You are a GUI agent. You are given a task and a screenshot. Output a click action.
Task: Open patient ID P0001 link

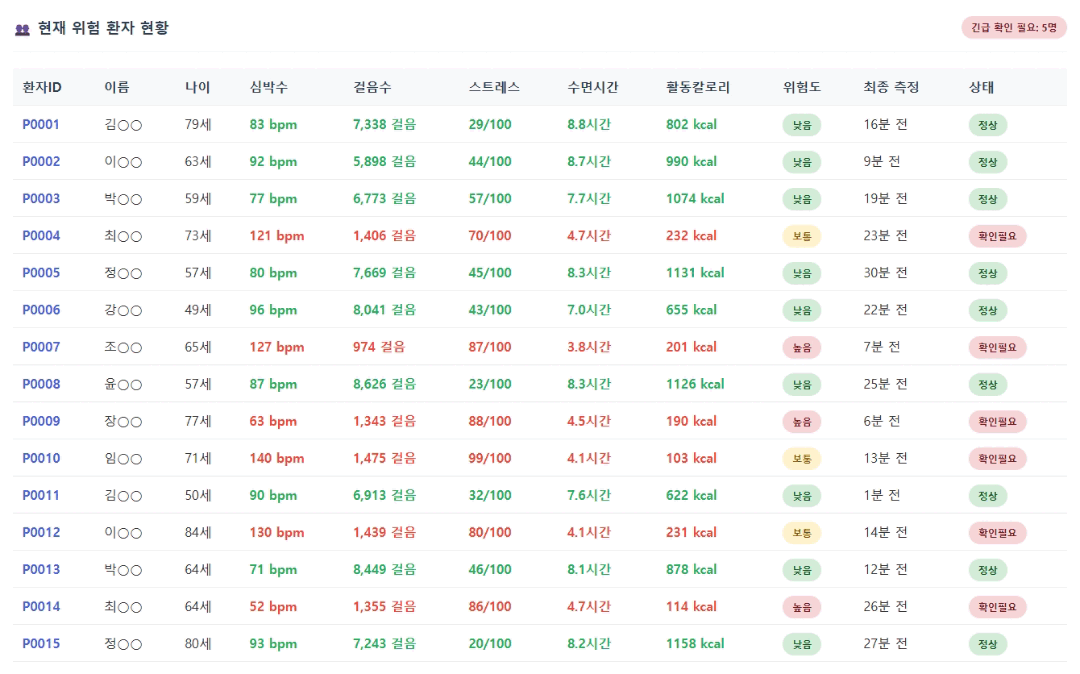pos(41,125)
